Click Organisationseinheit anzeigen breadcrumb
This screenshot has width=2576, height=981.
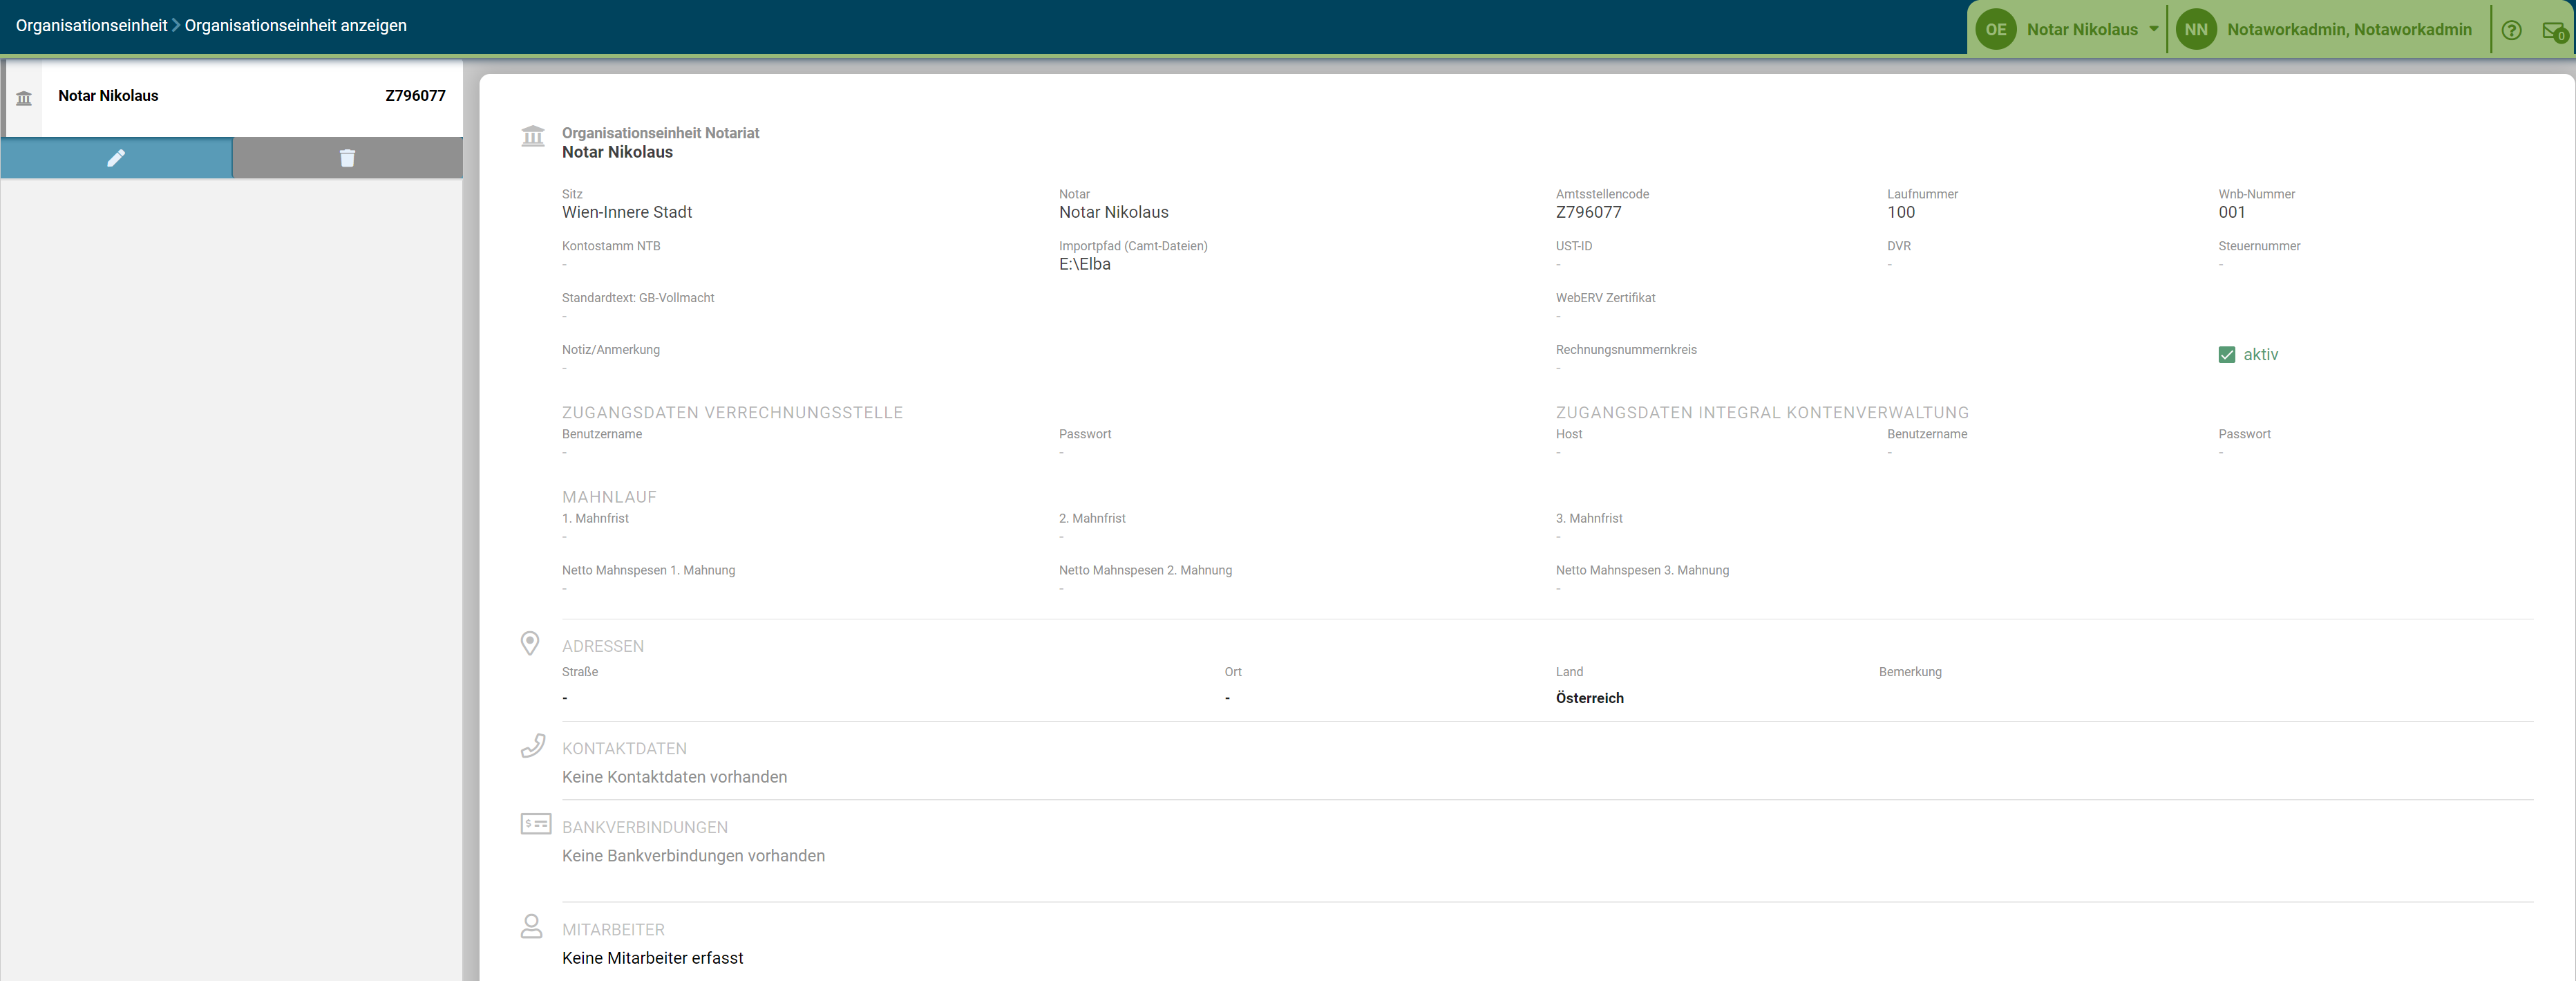(296, 26)
